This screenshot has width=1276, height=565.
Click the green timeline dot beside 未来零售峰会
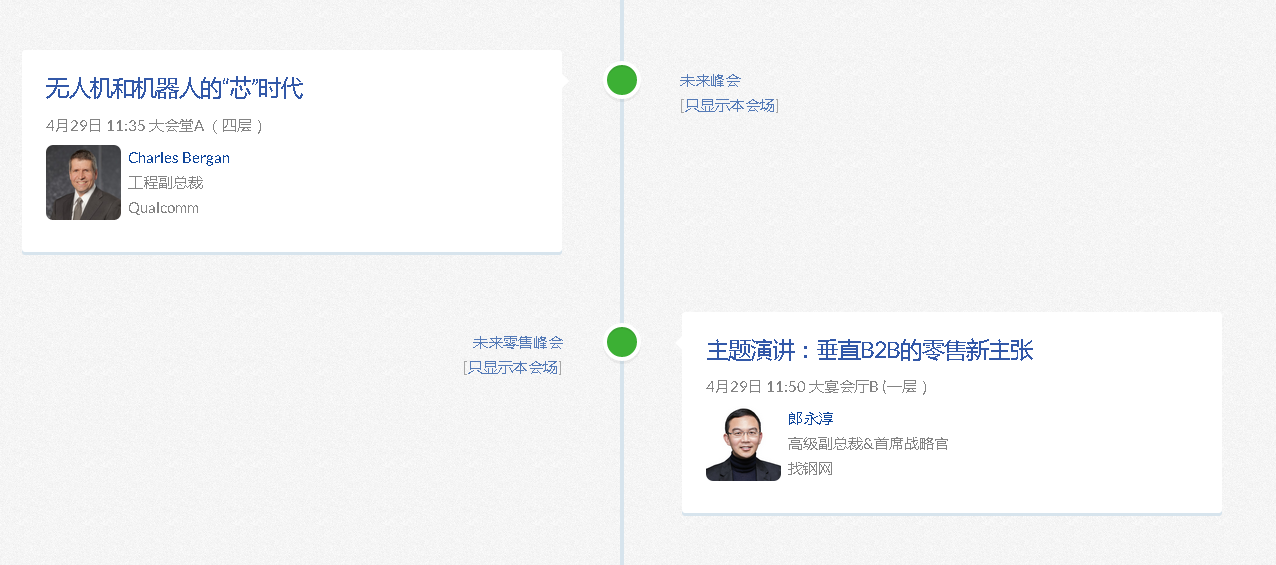pyautogui.click(x=622, y=342)
